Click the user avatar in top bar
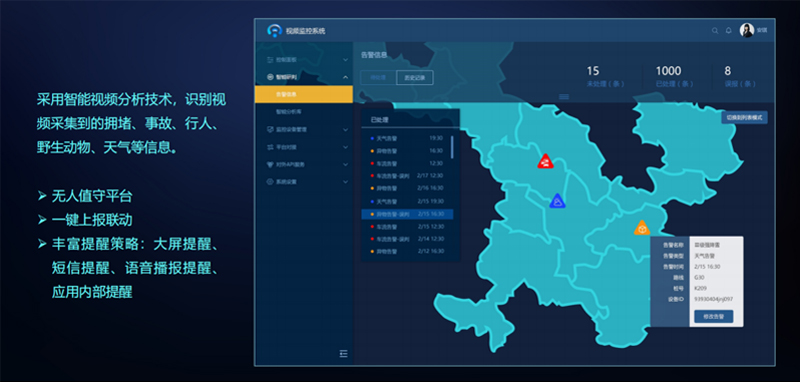Viewport: 800px width, 382px height. (x=746, y=30)
